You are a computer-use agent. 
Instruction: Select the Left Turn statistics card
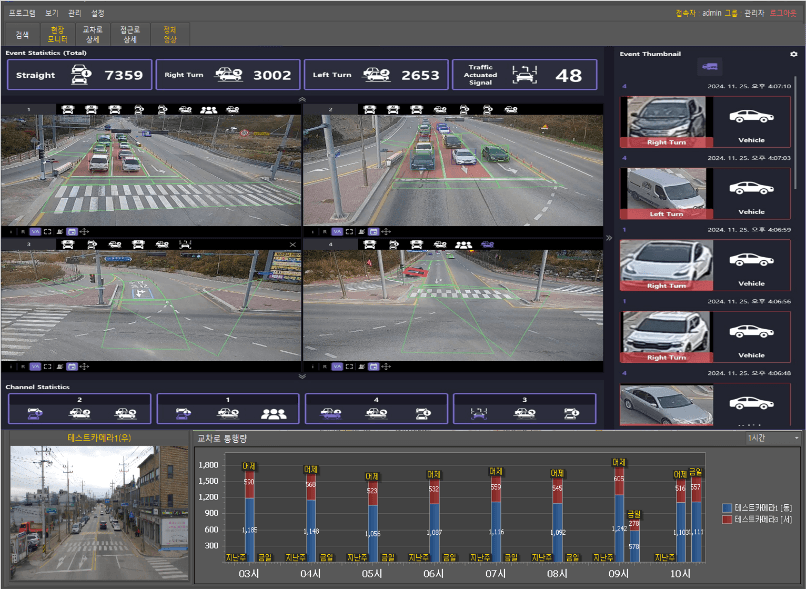coord(376,75)
